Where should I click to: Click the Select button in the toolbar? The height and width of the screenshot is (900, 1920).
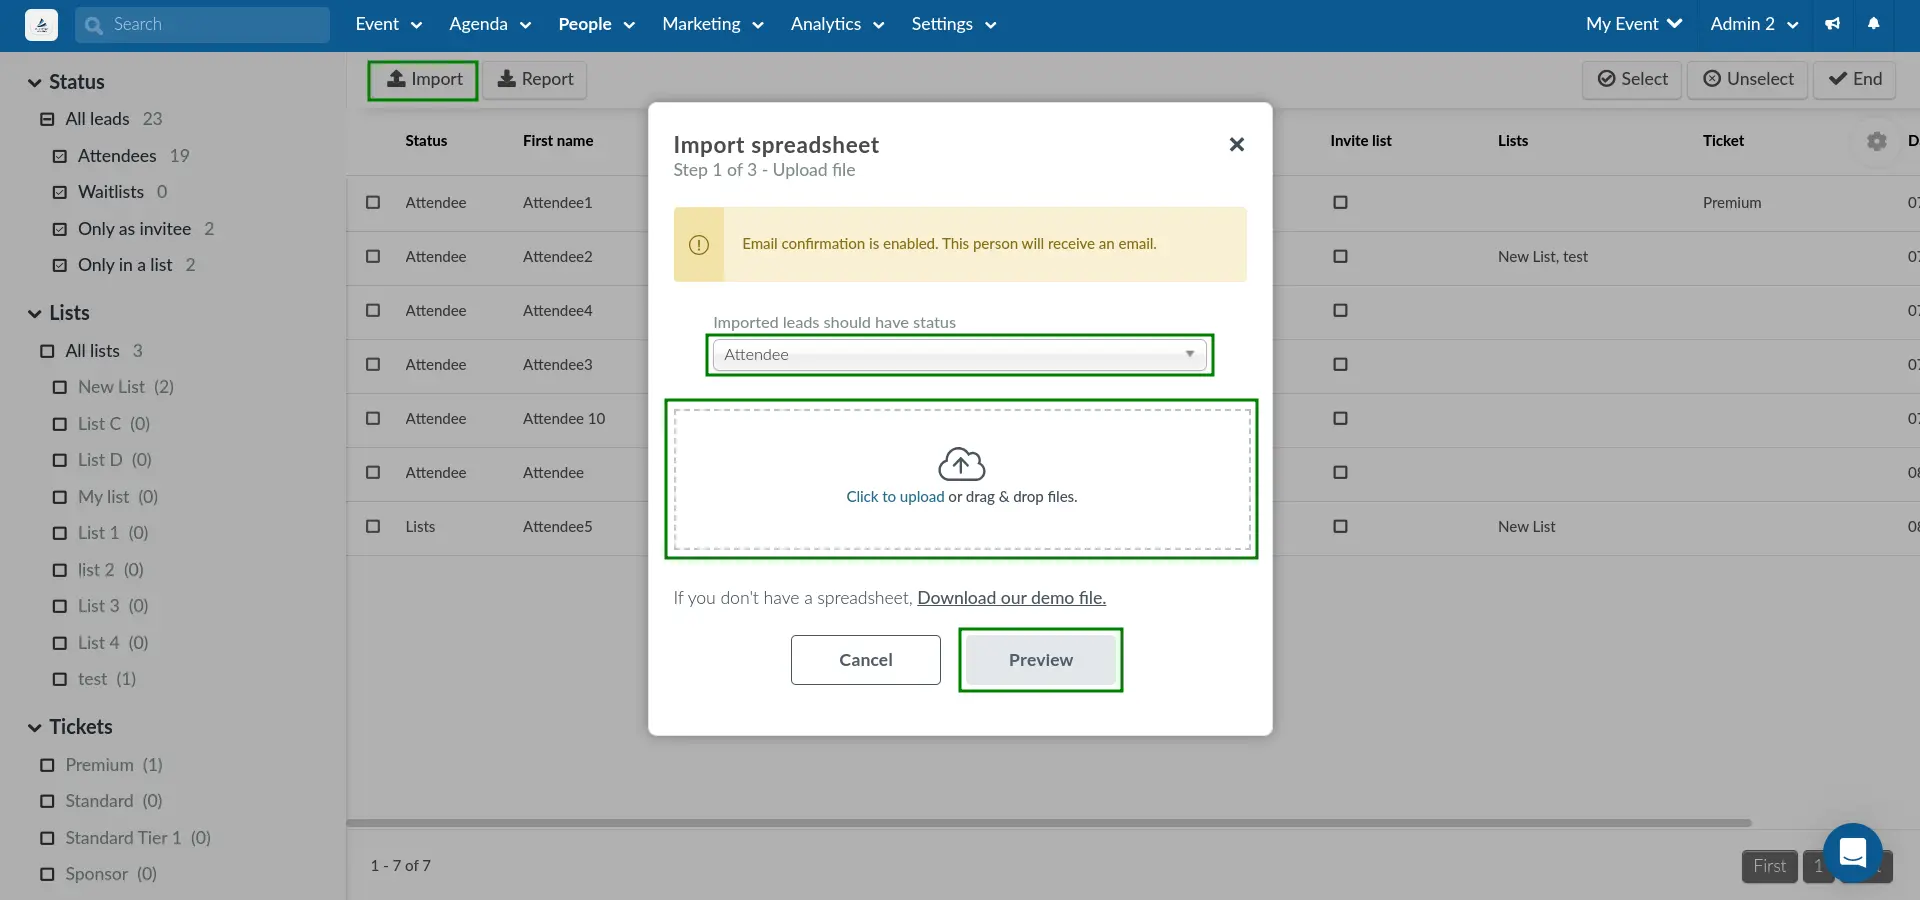point(1632,79)
